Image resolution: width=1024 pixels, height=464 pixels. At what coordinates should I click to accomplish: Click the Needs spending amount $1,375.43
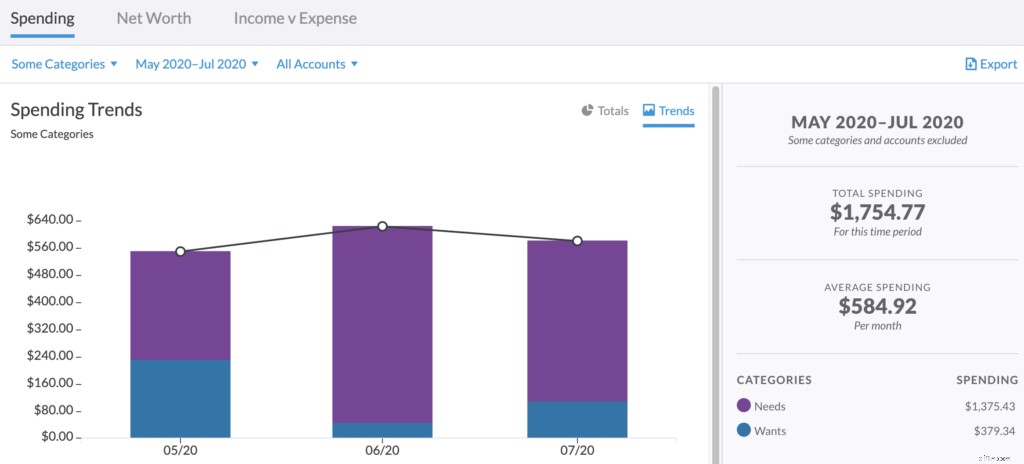click(x=991, y=406)
